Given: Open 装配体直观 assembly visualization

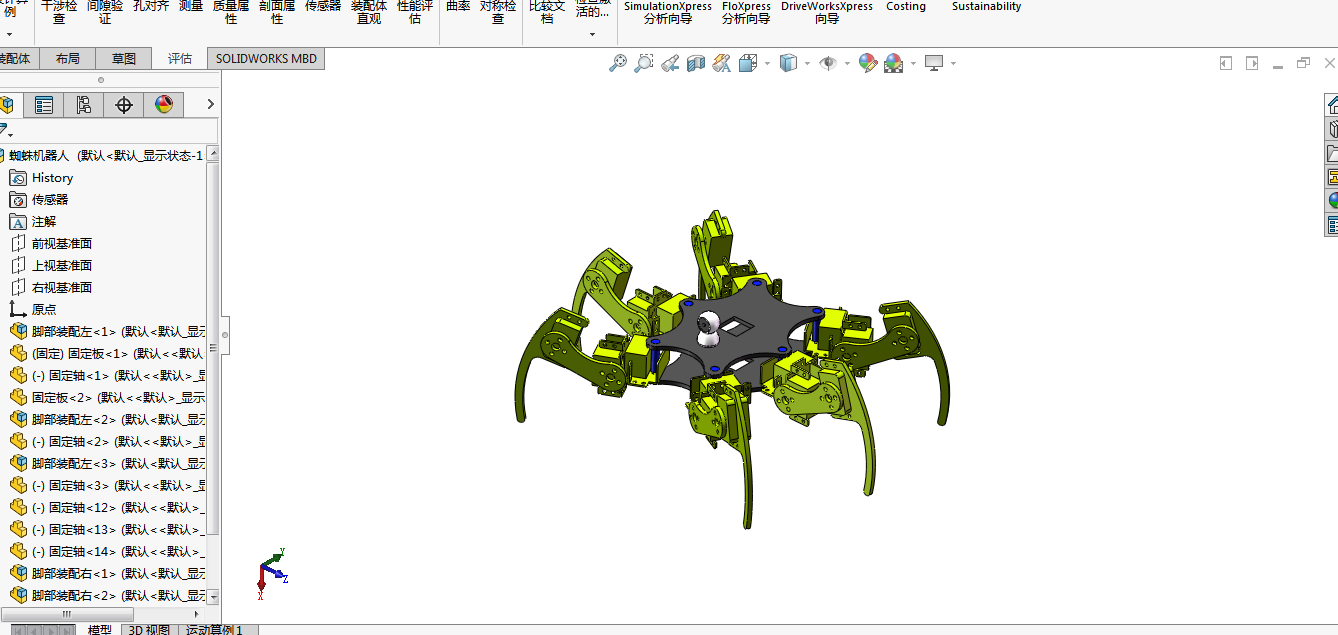Looking at the screenshot, I should click(369, 12).
